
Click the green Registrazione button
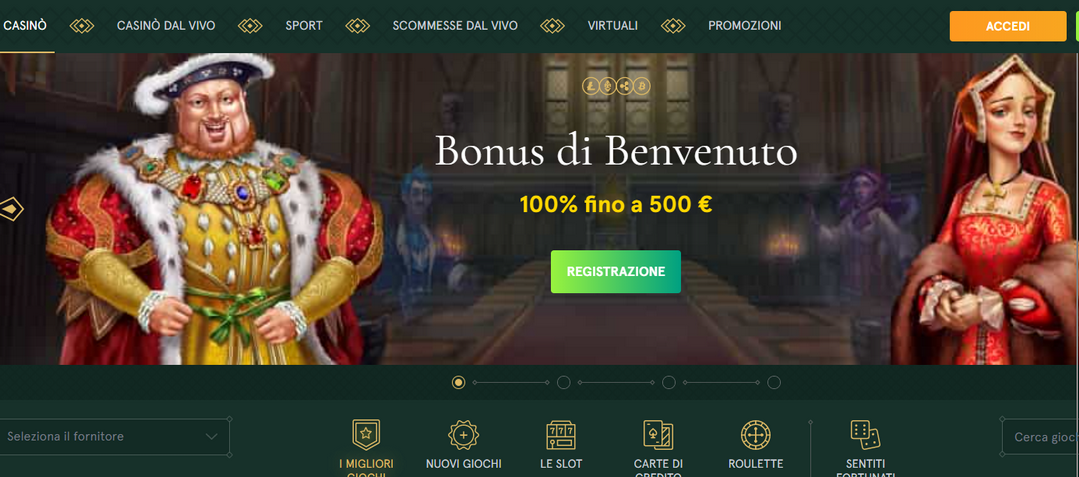pos(616,272)
